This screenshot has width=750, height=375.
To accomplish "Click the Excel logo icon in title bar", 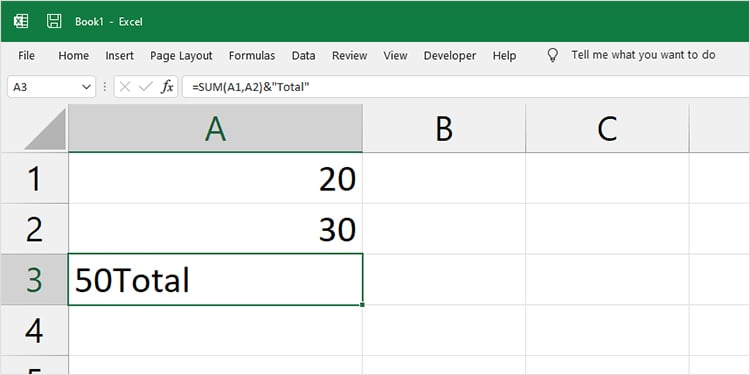I will [21, 21].
